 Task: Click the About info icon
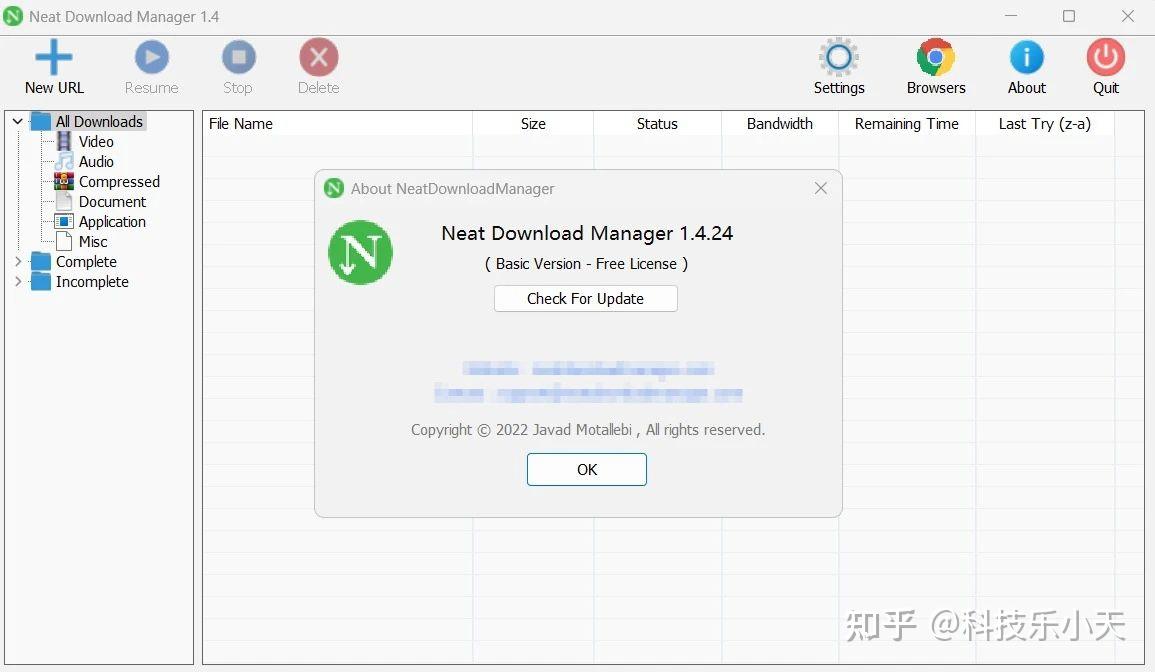point(1026,57)
